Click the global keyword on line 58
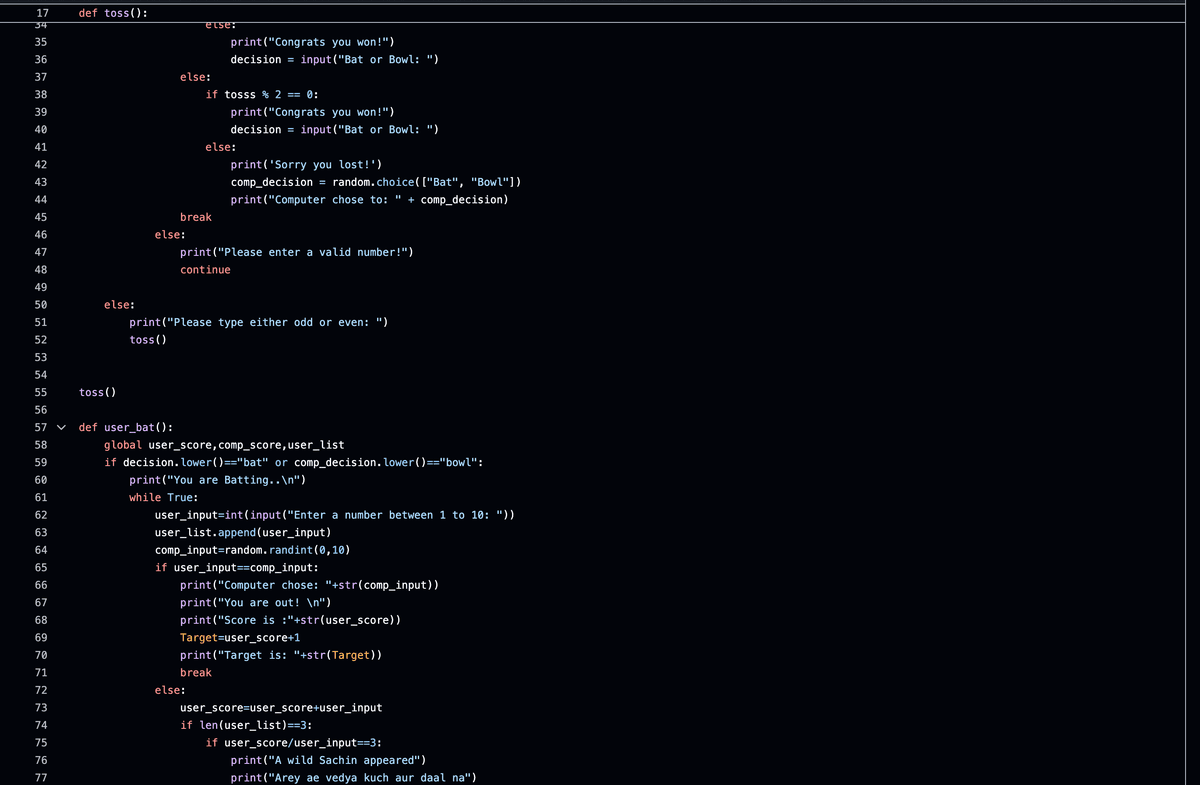 tap(122, 444)
